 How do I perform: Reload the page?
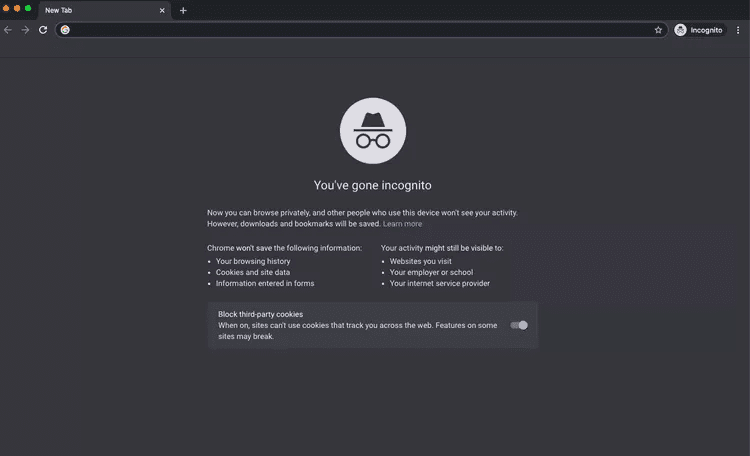[x=43, y=30]
